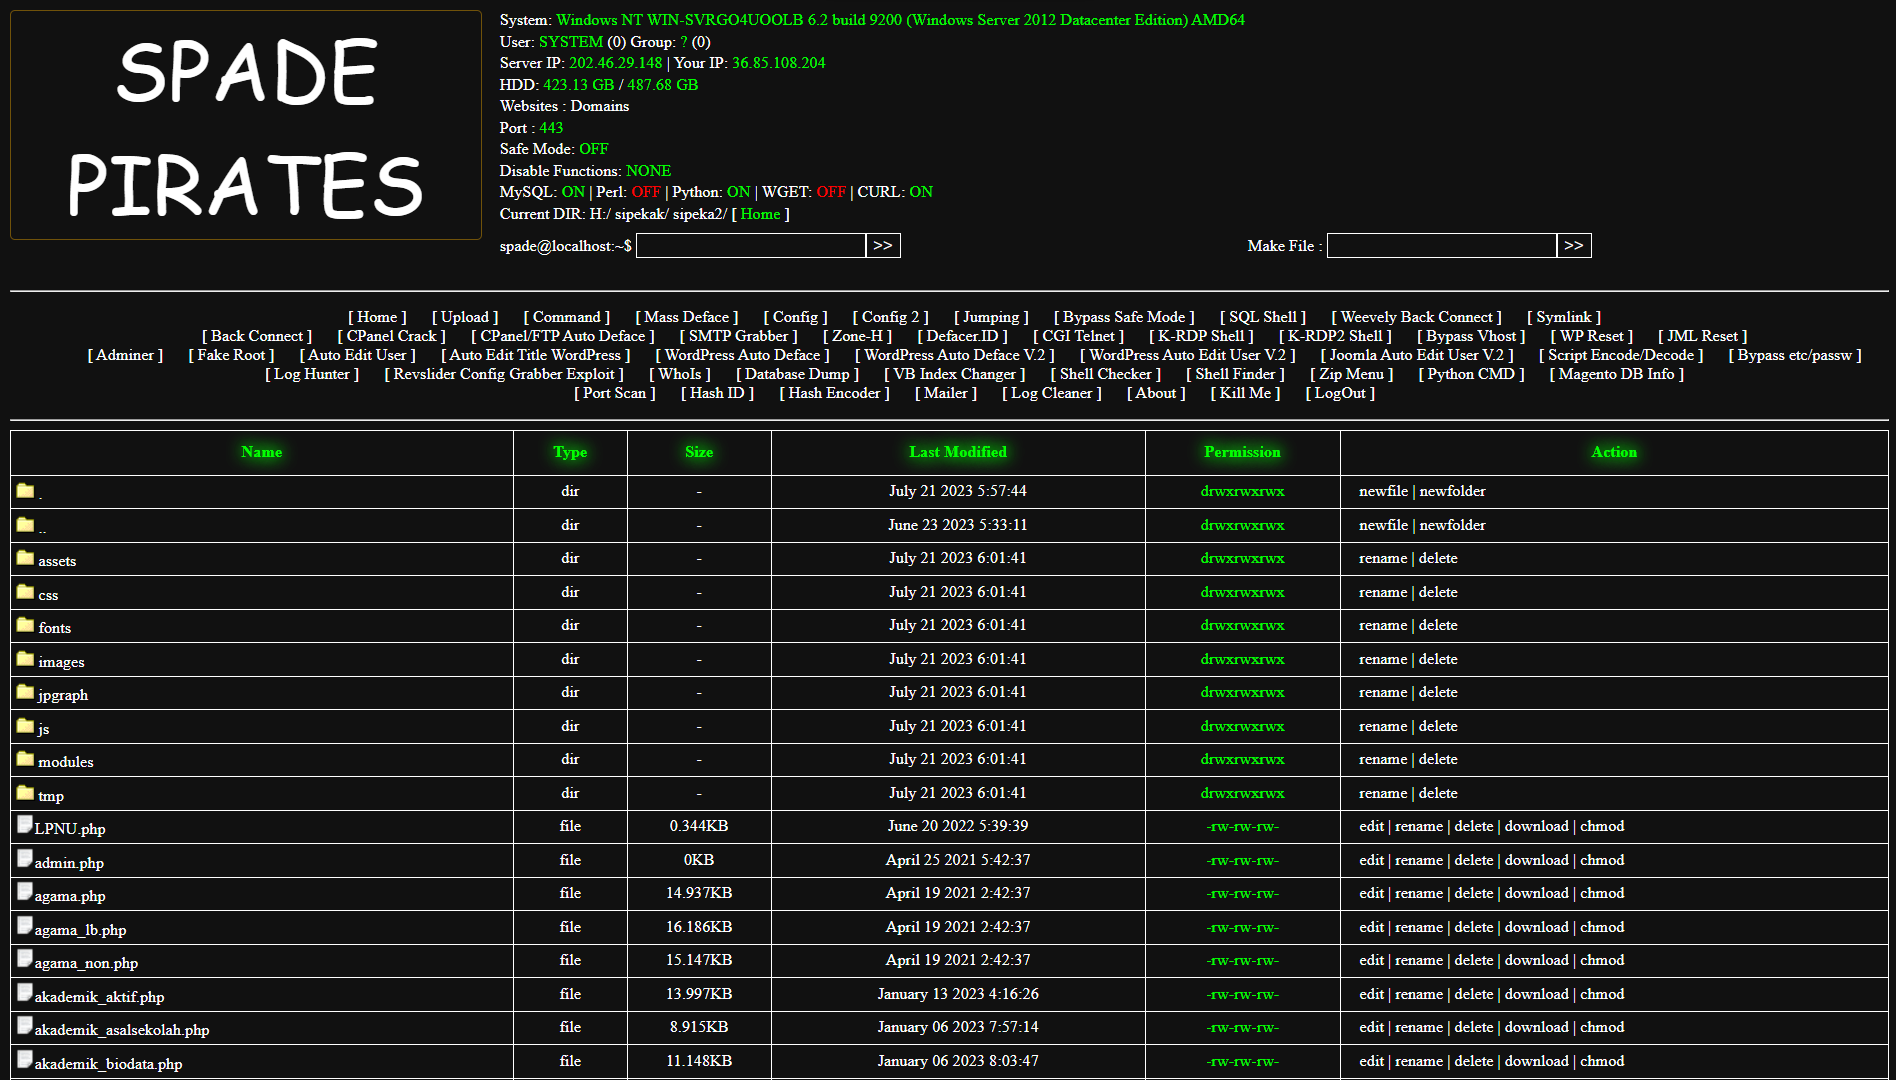Click the file icon beside LPNU.php
The image size is (1896, 1080).
[x=25, y=825]
